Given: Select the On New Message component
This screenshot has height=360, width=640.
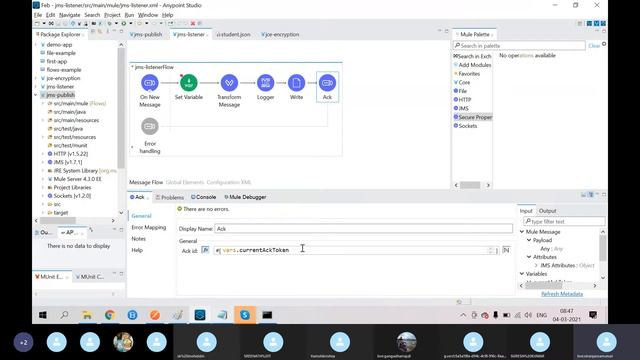Looking at the screenshot, I should click(149, 83).
